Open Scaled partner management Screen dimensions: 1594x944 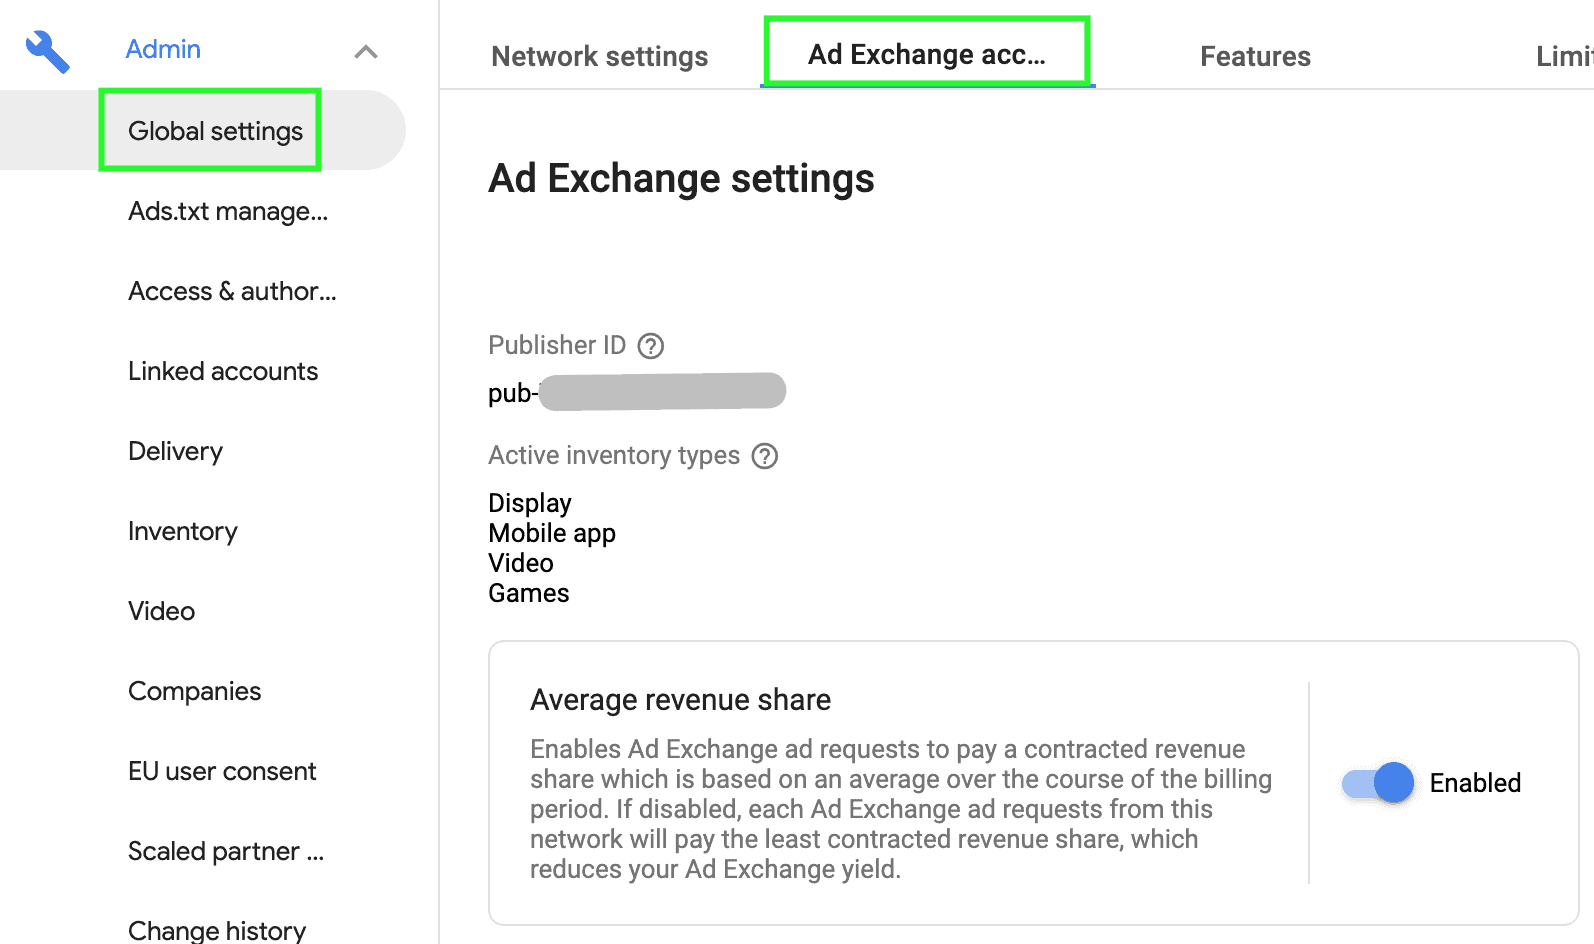pyautogui.click(x=226, y=851)
